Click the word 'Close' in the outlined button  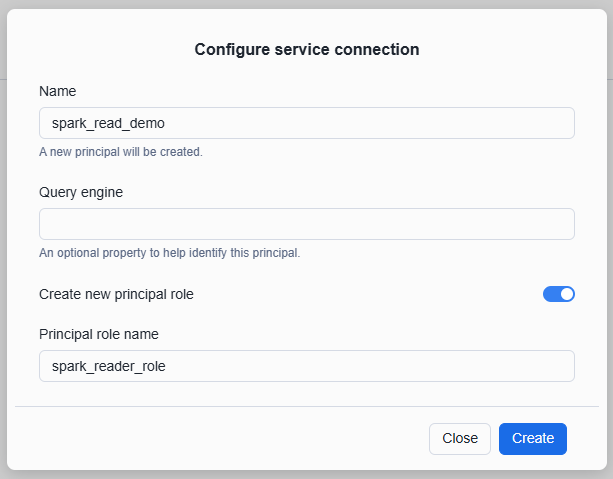click(460, 438)
